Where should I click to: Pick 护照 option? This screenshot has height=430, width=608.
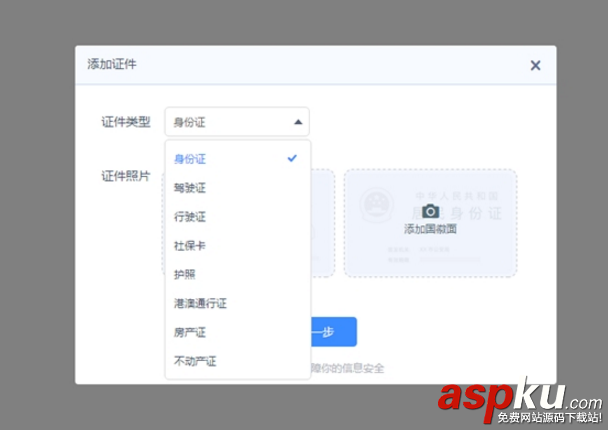[238, 275]
